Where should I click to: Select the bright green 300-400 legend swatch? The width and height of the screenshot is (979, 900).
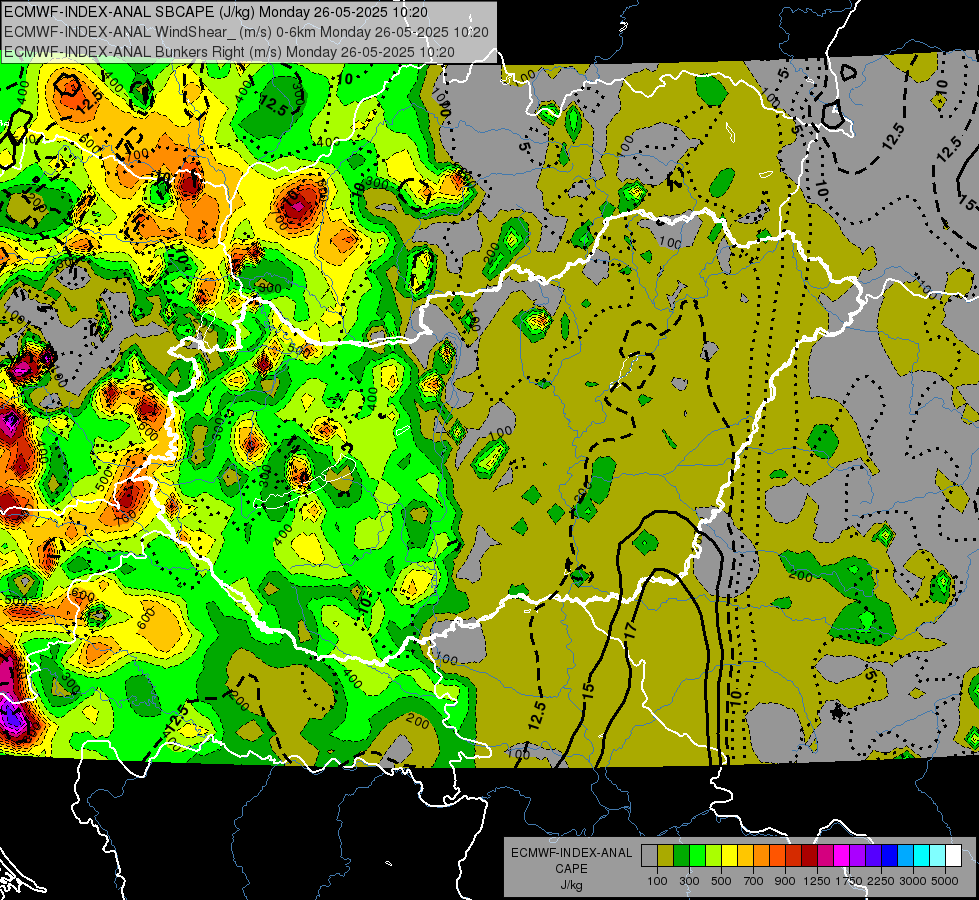[697, 856]
